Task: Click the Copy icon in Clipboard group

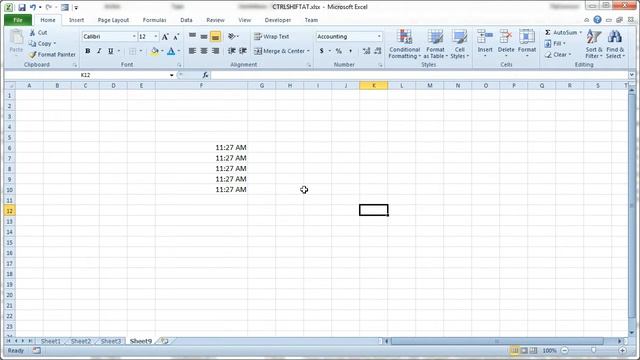Action: click(33, 43)
